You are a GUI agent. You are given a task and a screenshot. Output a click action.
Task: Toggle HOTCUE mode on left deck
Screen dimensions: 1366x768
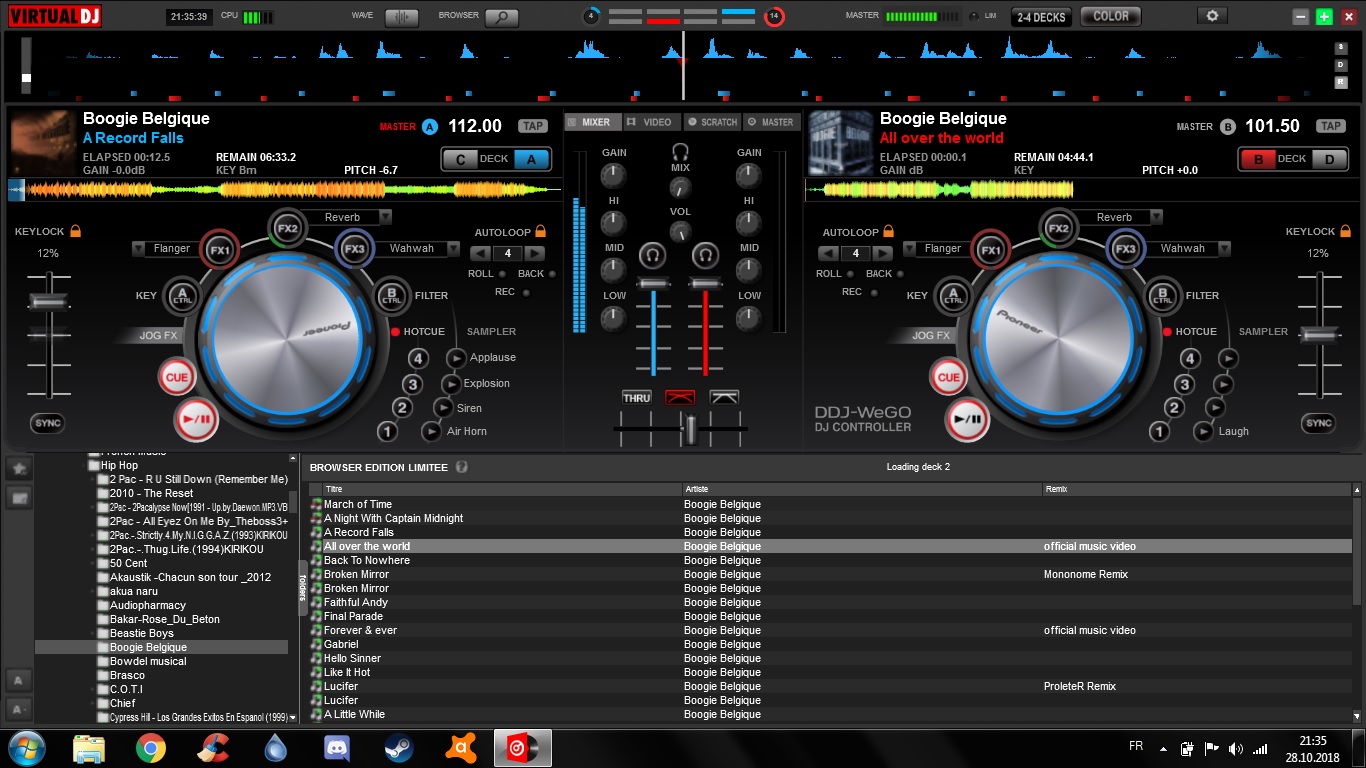click(396, 332)
